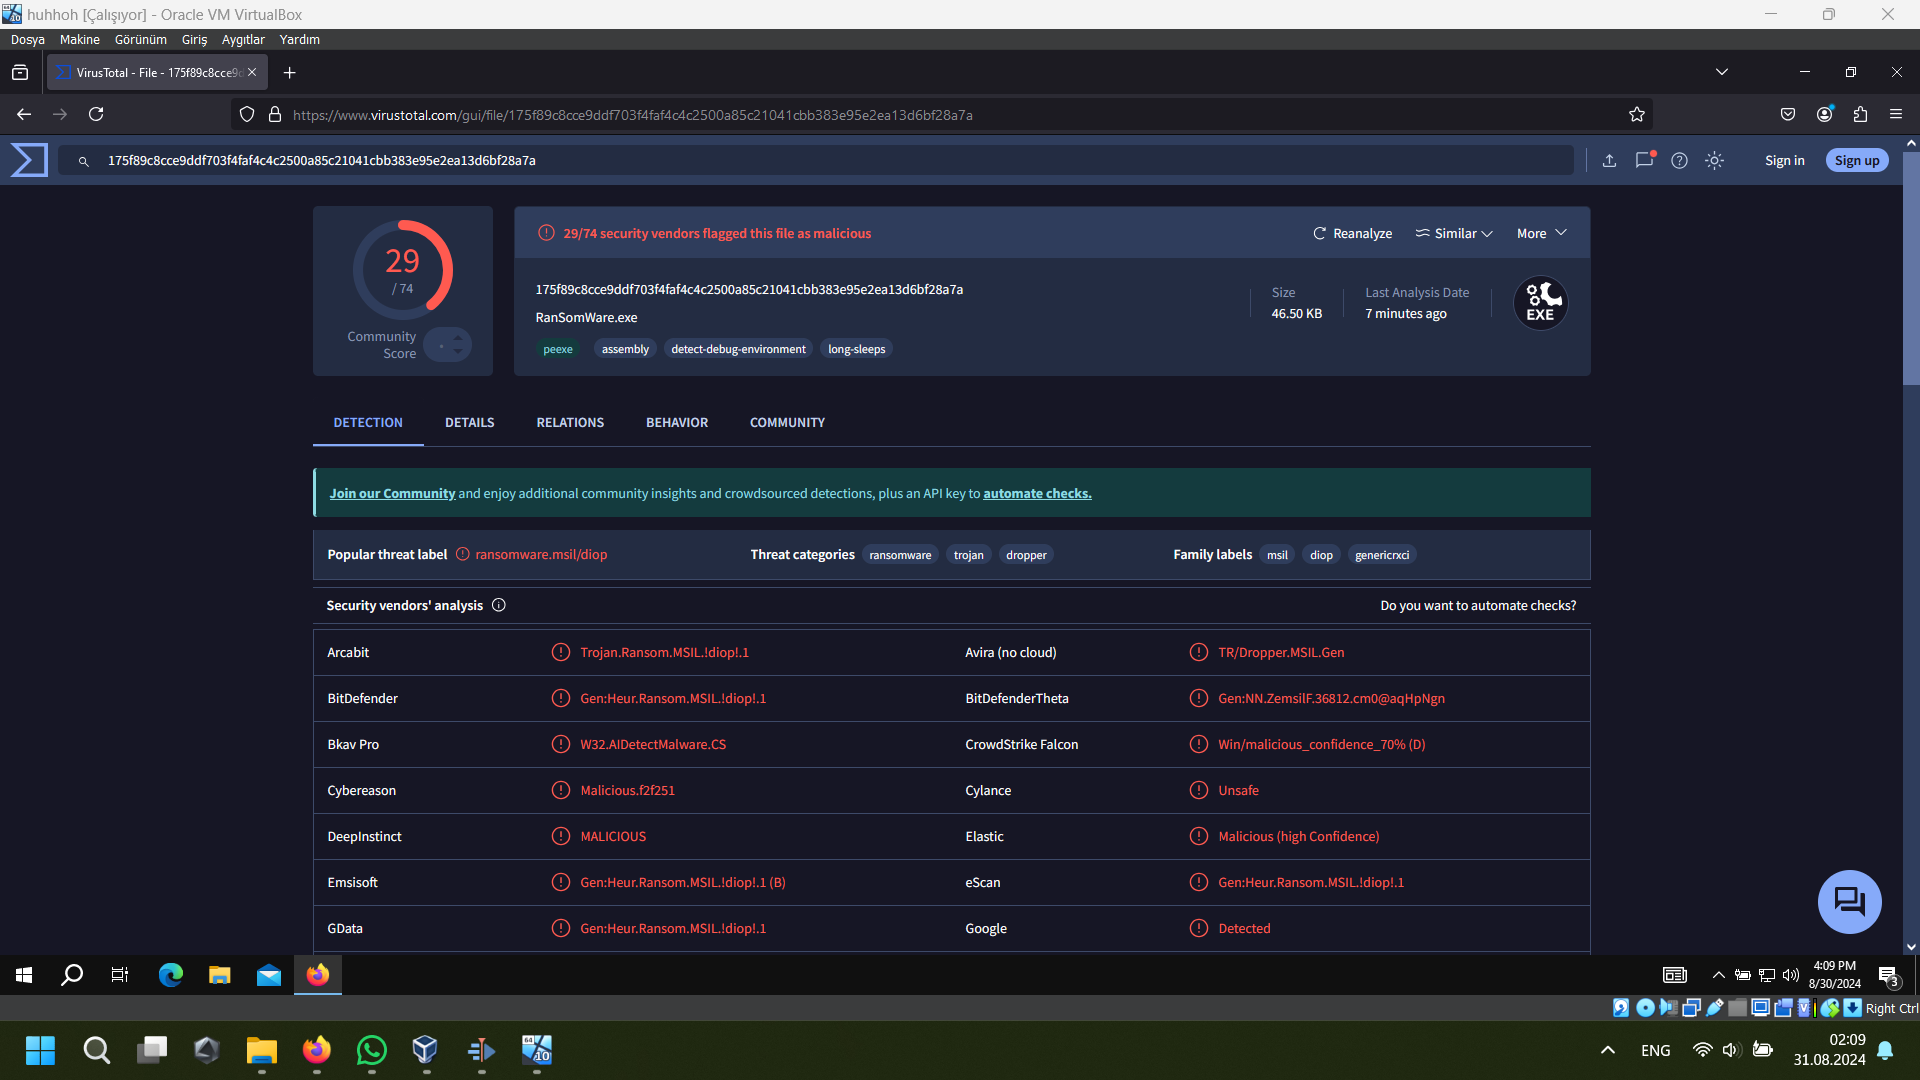This screenshot has width=1920, height=1080.
Task: Open the RELATIONS tab
Action: [570, 422]
